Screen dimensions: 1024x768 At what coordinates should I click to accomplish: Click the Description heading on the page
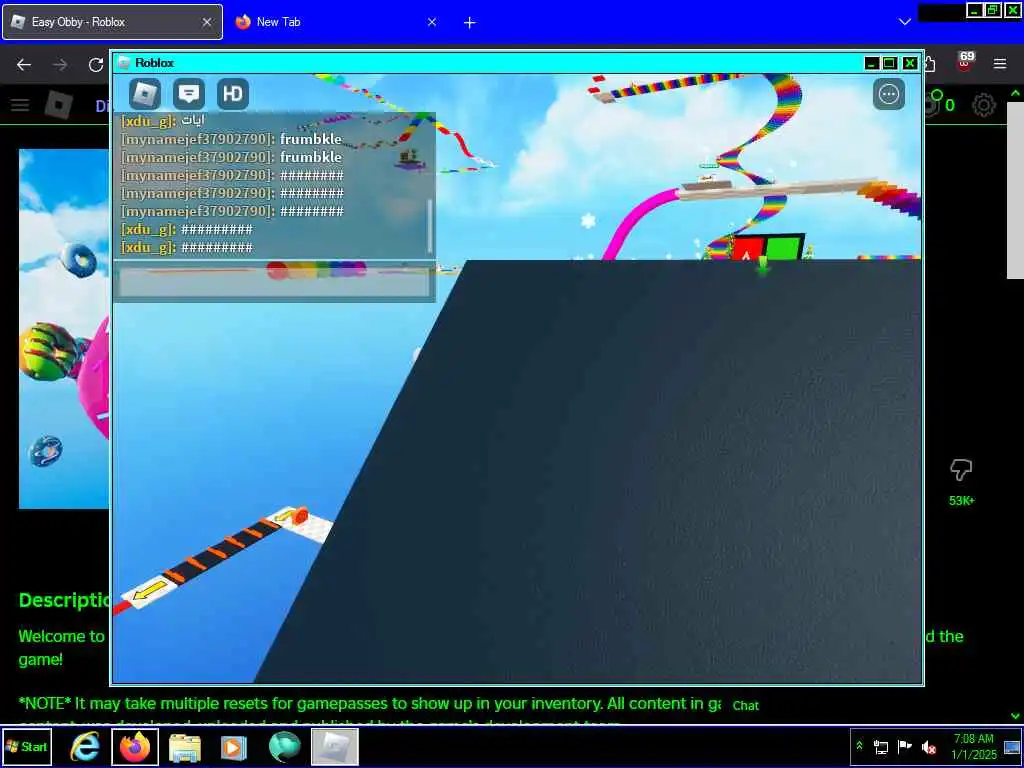[x=63, y=600]
